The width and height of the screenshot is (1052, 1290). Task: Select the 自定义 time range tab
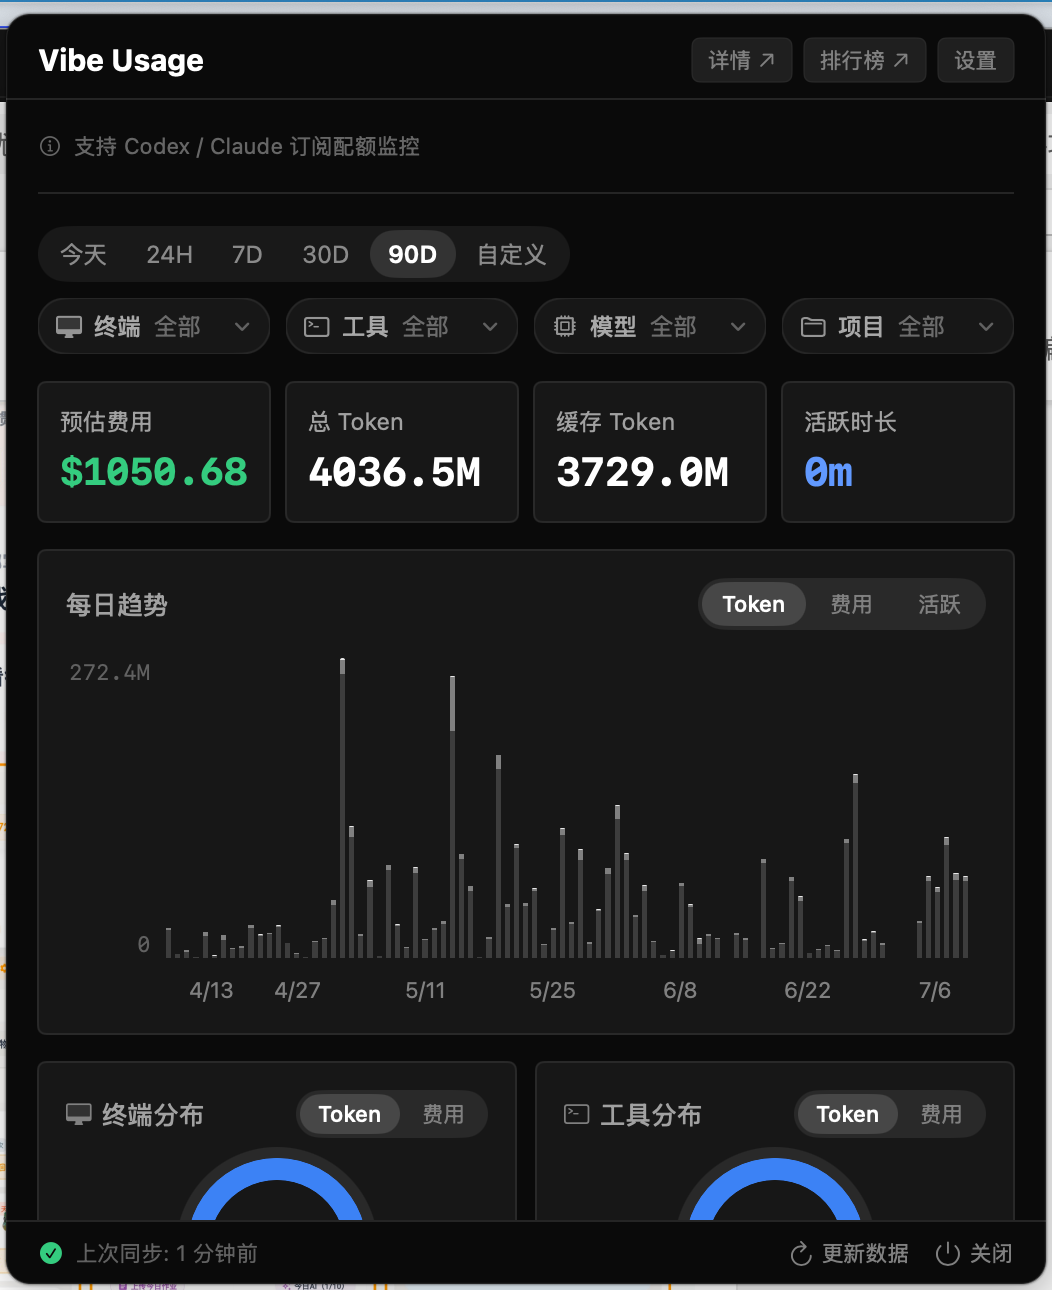[512, 254]
